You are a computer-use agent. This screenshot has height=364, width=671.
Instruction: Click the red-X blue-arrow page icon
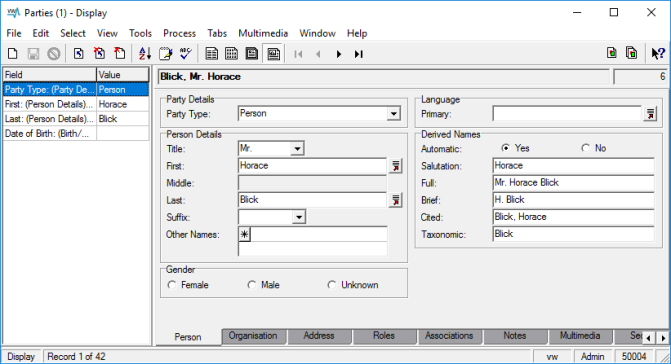point(99,54)
